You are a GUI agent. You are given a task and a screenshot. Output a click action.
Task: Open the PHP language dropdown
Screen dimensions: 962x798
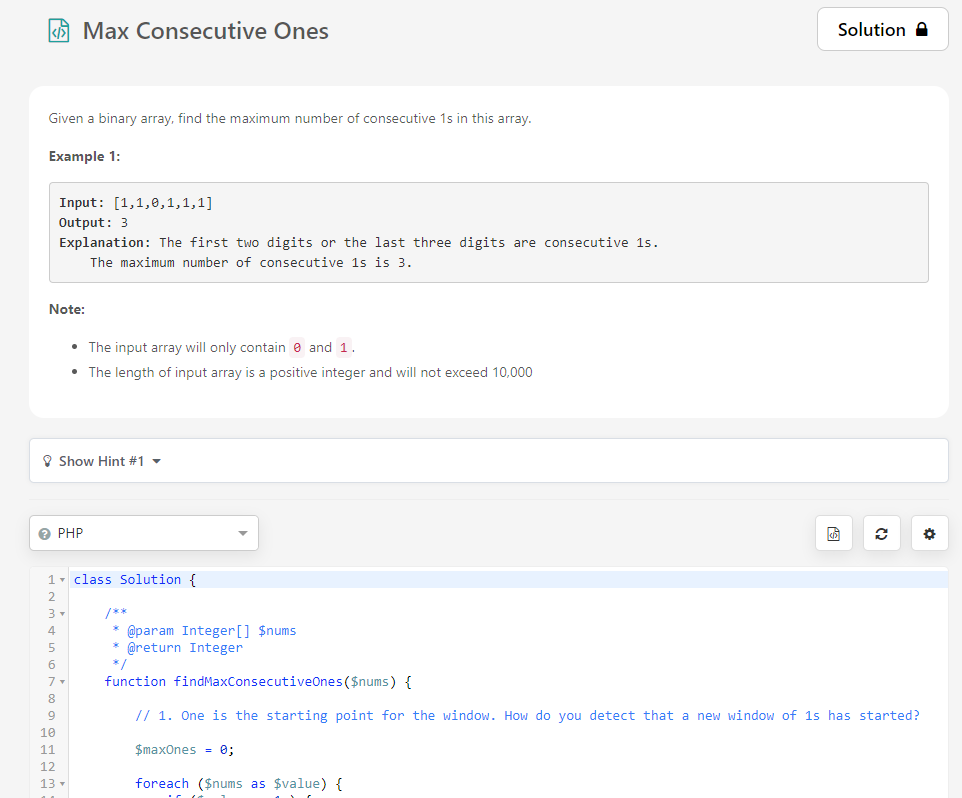pyautogui.click(x=144, y=533)
